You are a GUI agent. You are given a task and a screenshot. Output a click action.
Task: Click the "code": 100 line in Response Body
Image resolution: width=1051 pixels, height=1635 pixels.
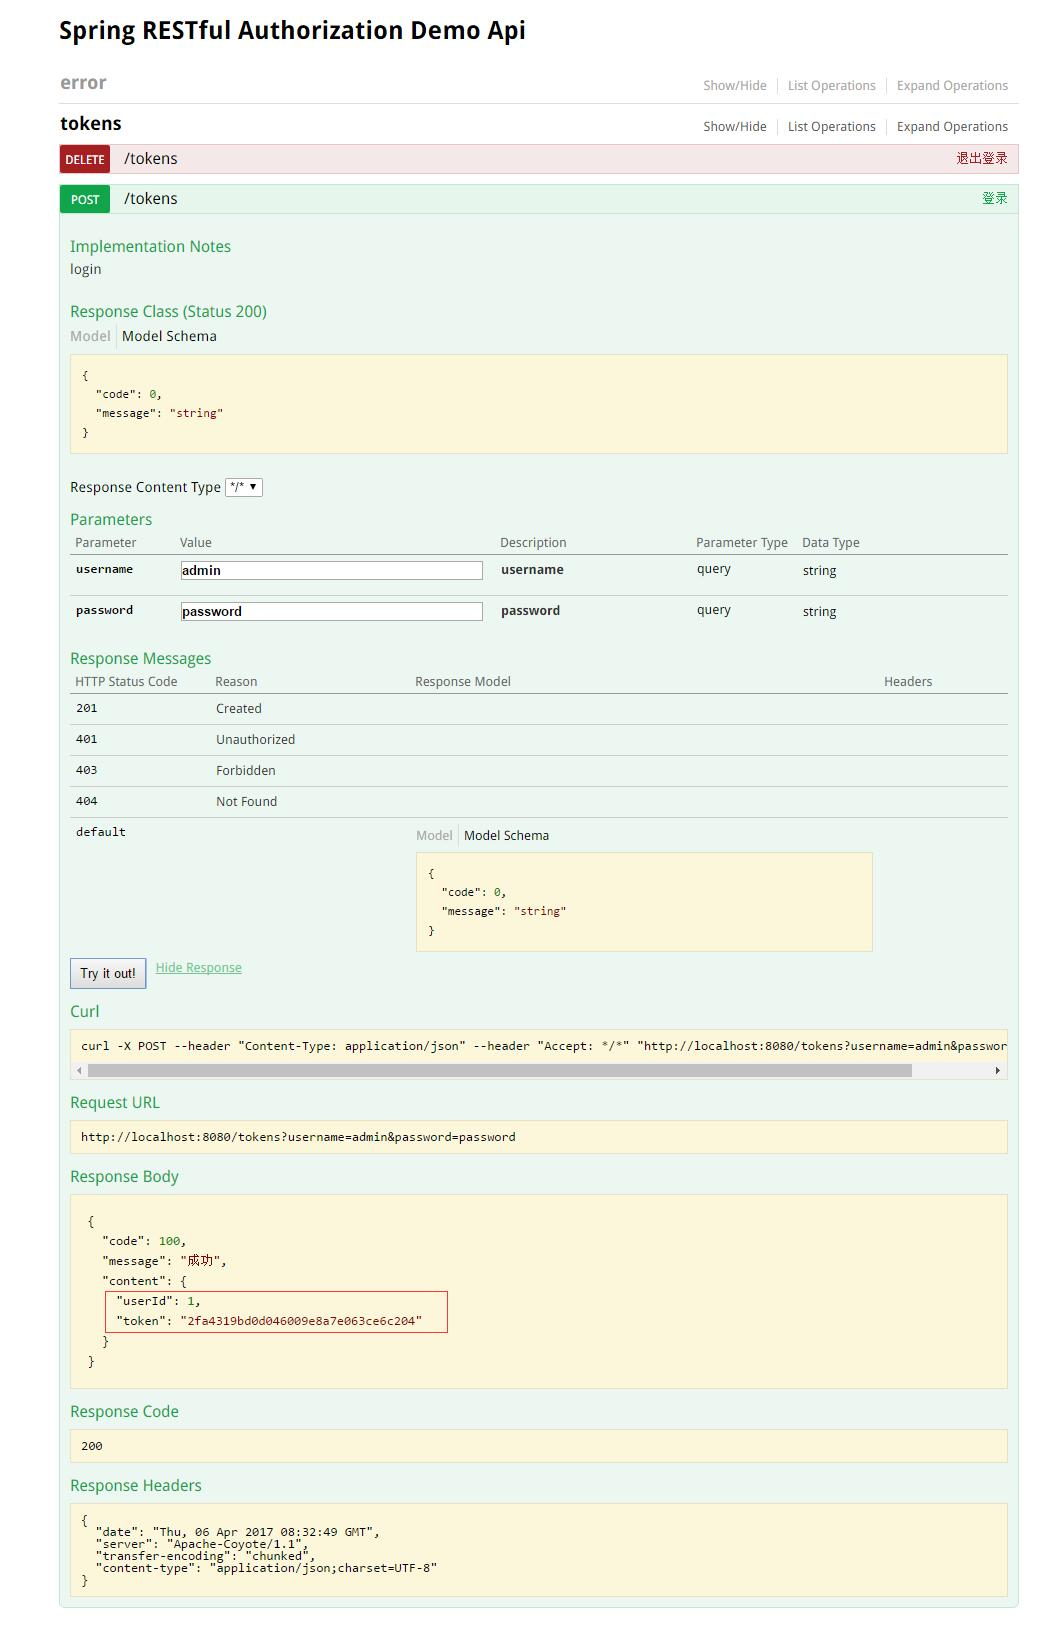tap(144, 1241)
